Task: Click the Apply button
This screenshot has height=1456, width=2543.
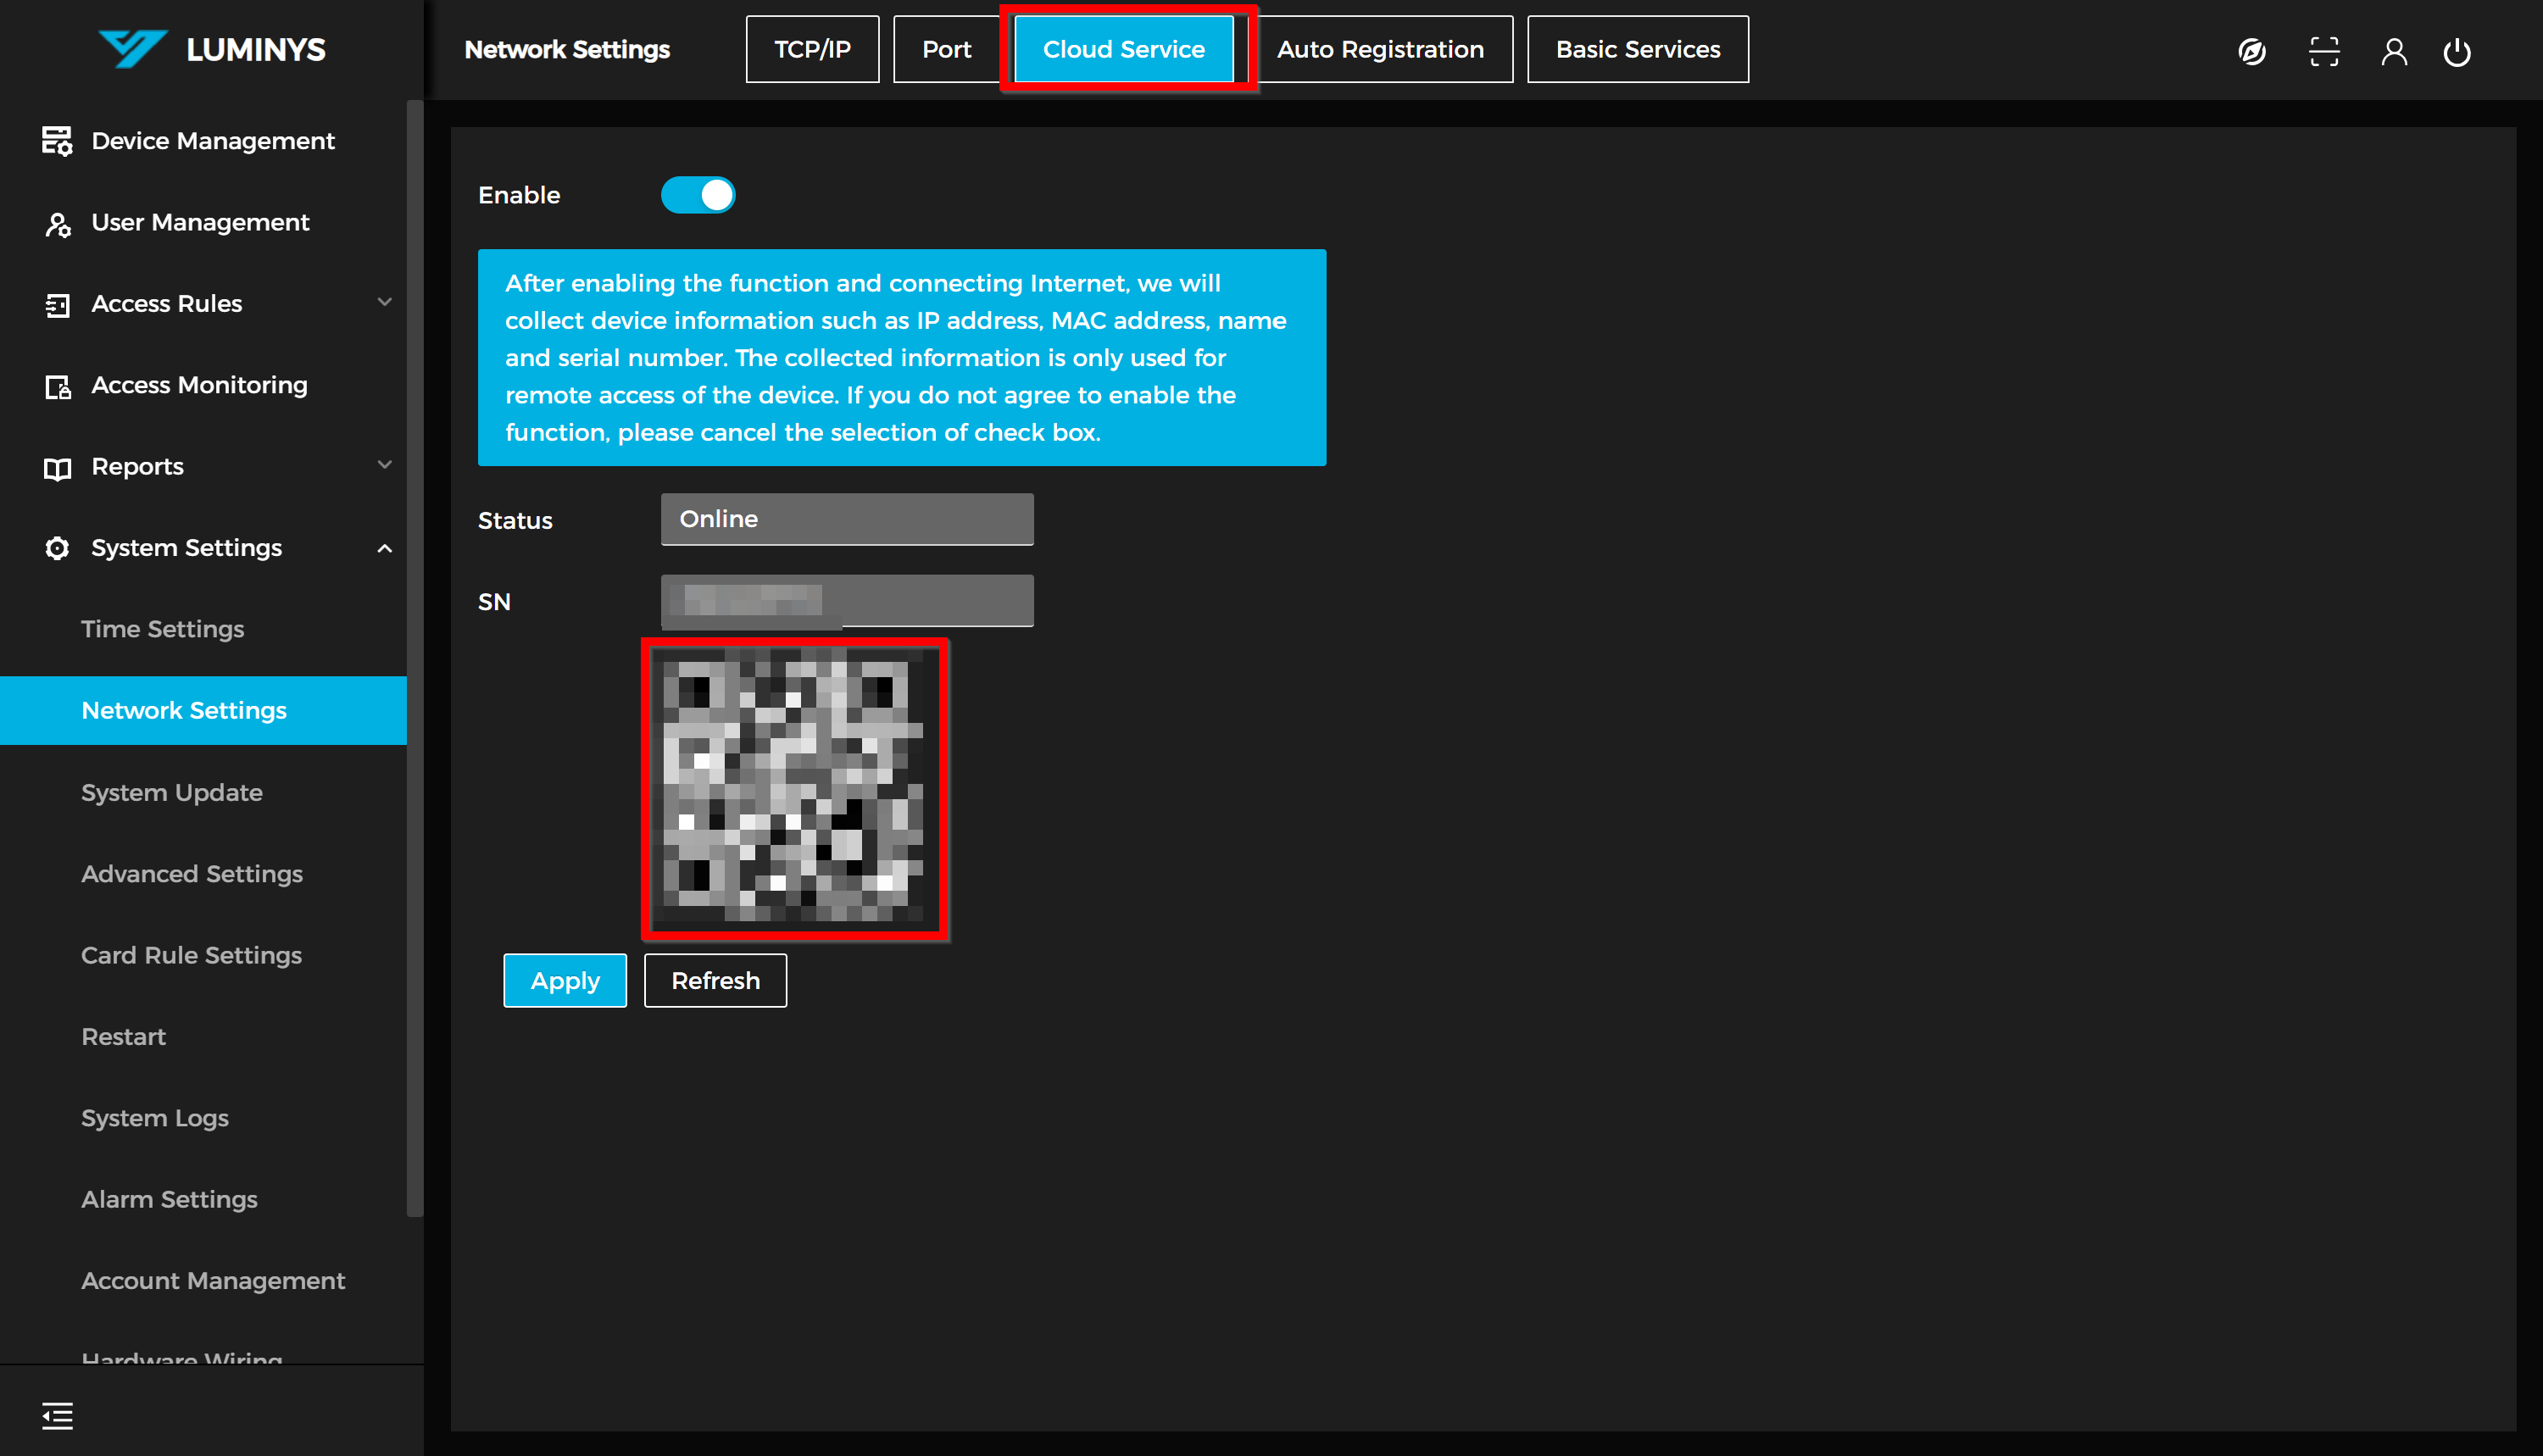Action: (564, 980)
